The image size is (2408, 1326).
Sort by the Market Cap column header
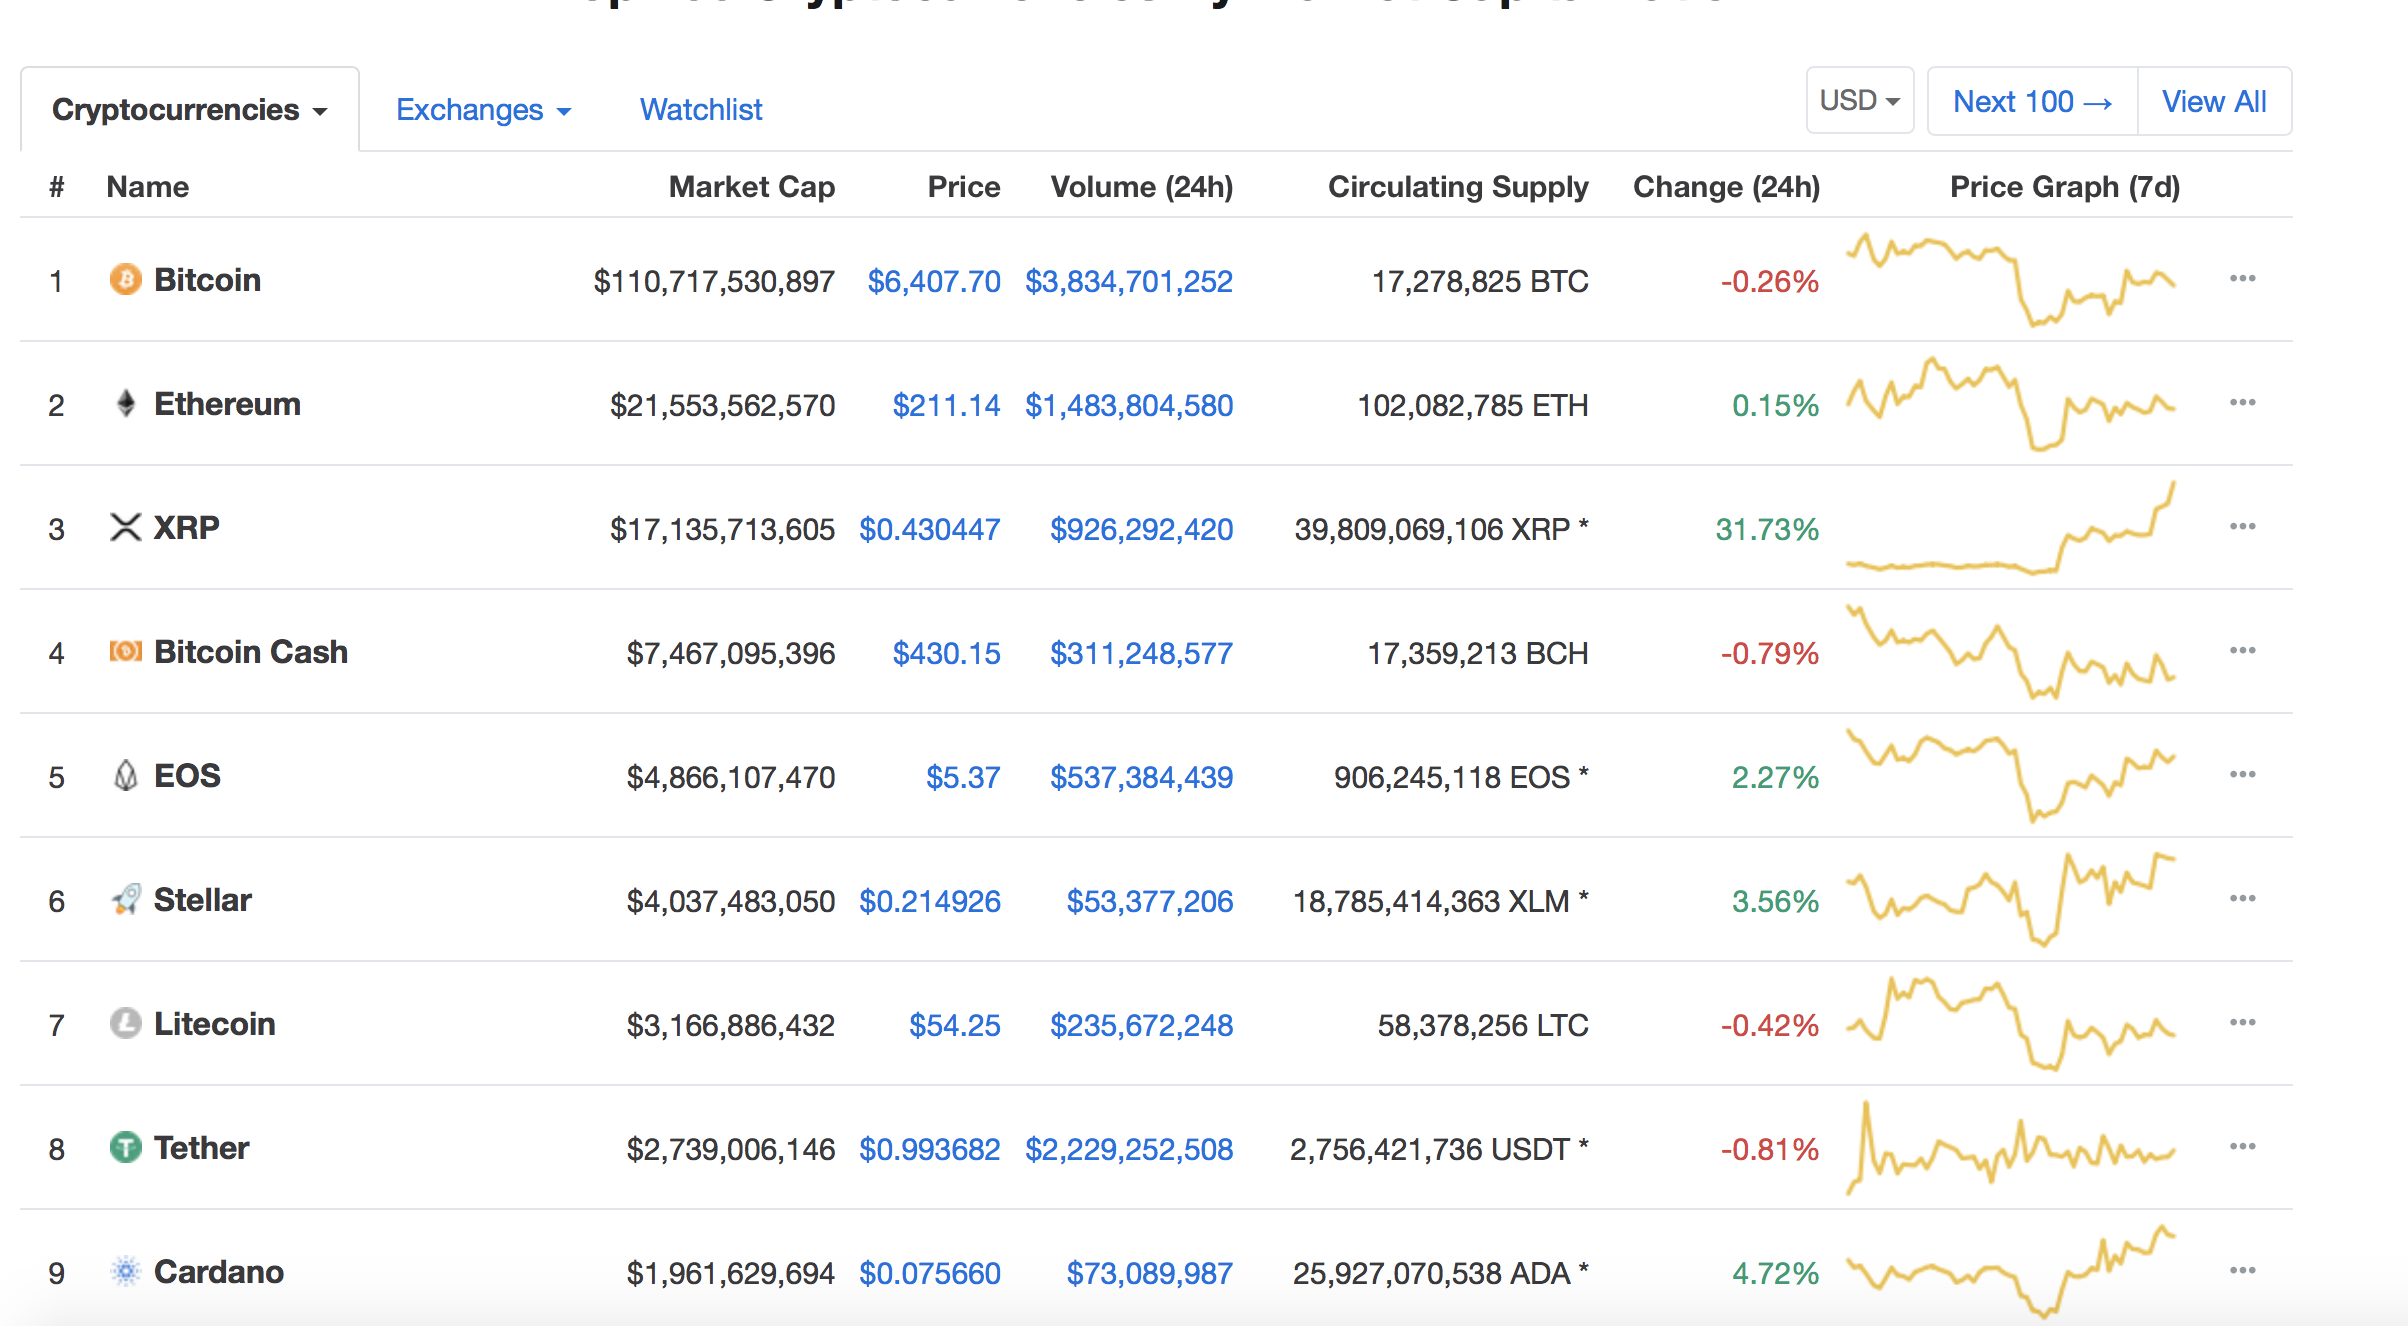[x=752, y=187]
